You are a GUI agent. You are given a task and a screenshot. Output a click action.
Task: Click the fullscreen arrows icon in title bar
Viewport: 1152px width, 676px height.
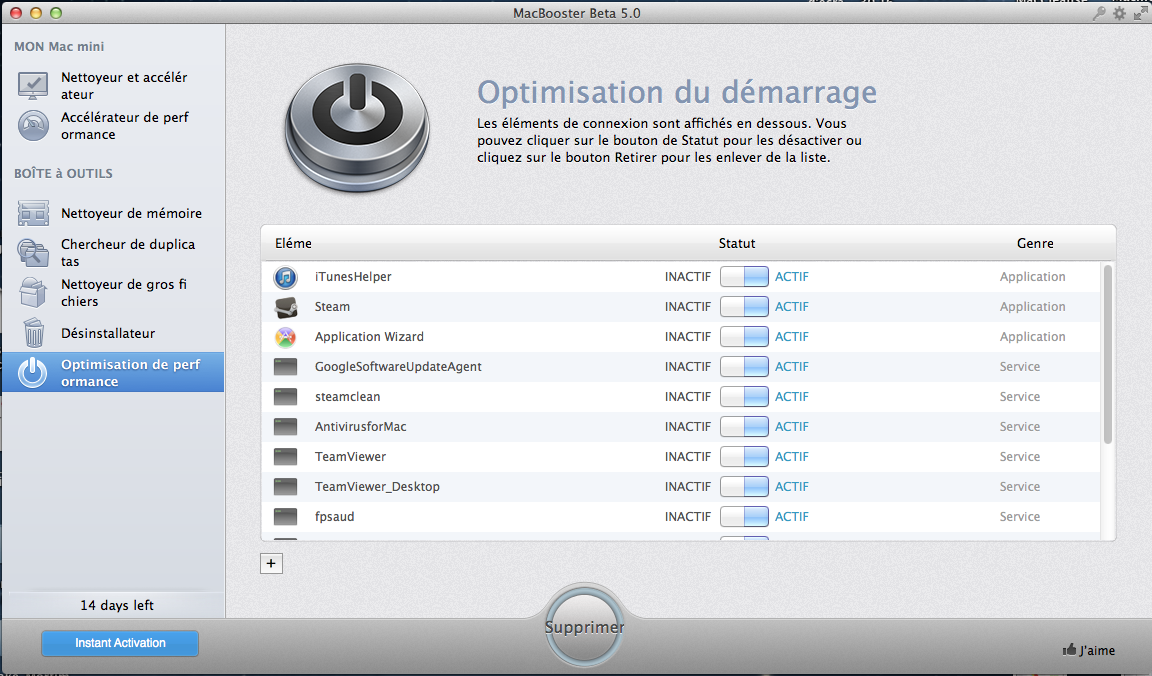click(x=1140, y=13)
